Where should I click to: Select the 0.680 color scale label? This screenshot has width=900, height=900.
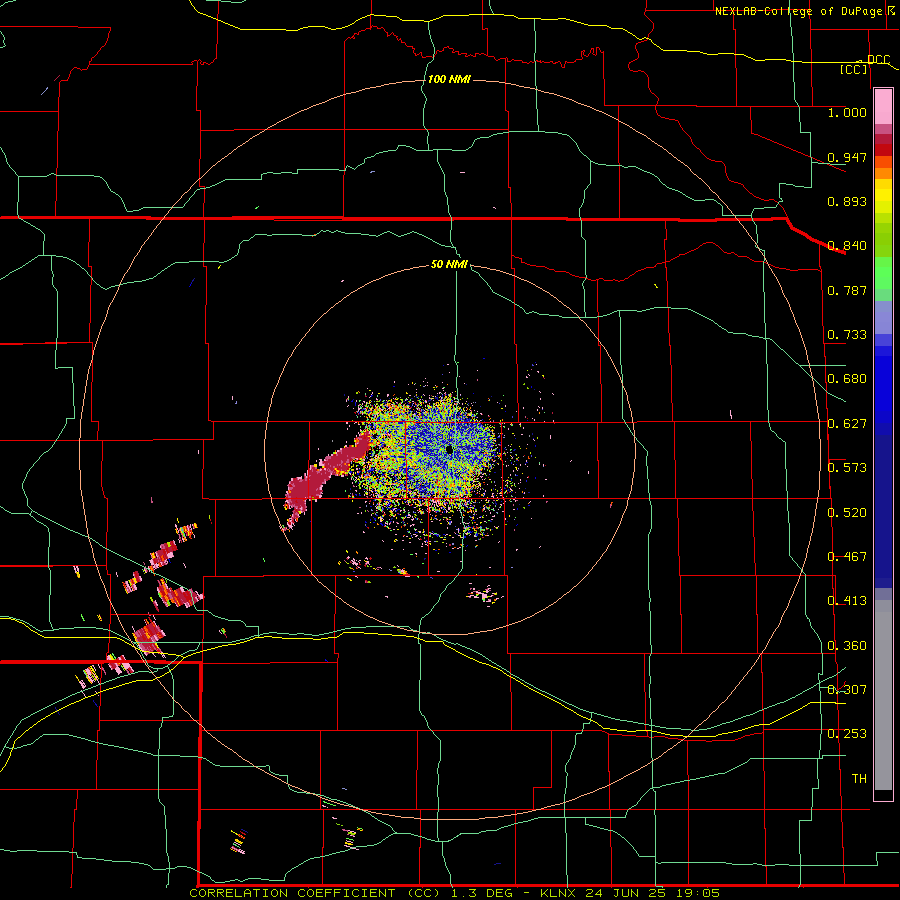847,379
